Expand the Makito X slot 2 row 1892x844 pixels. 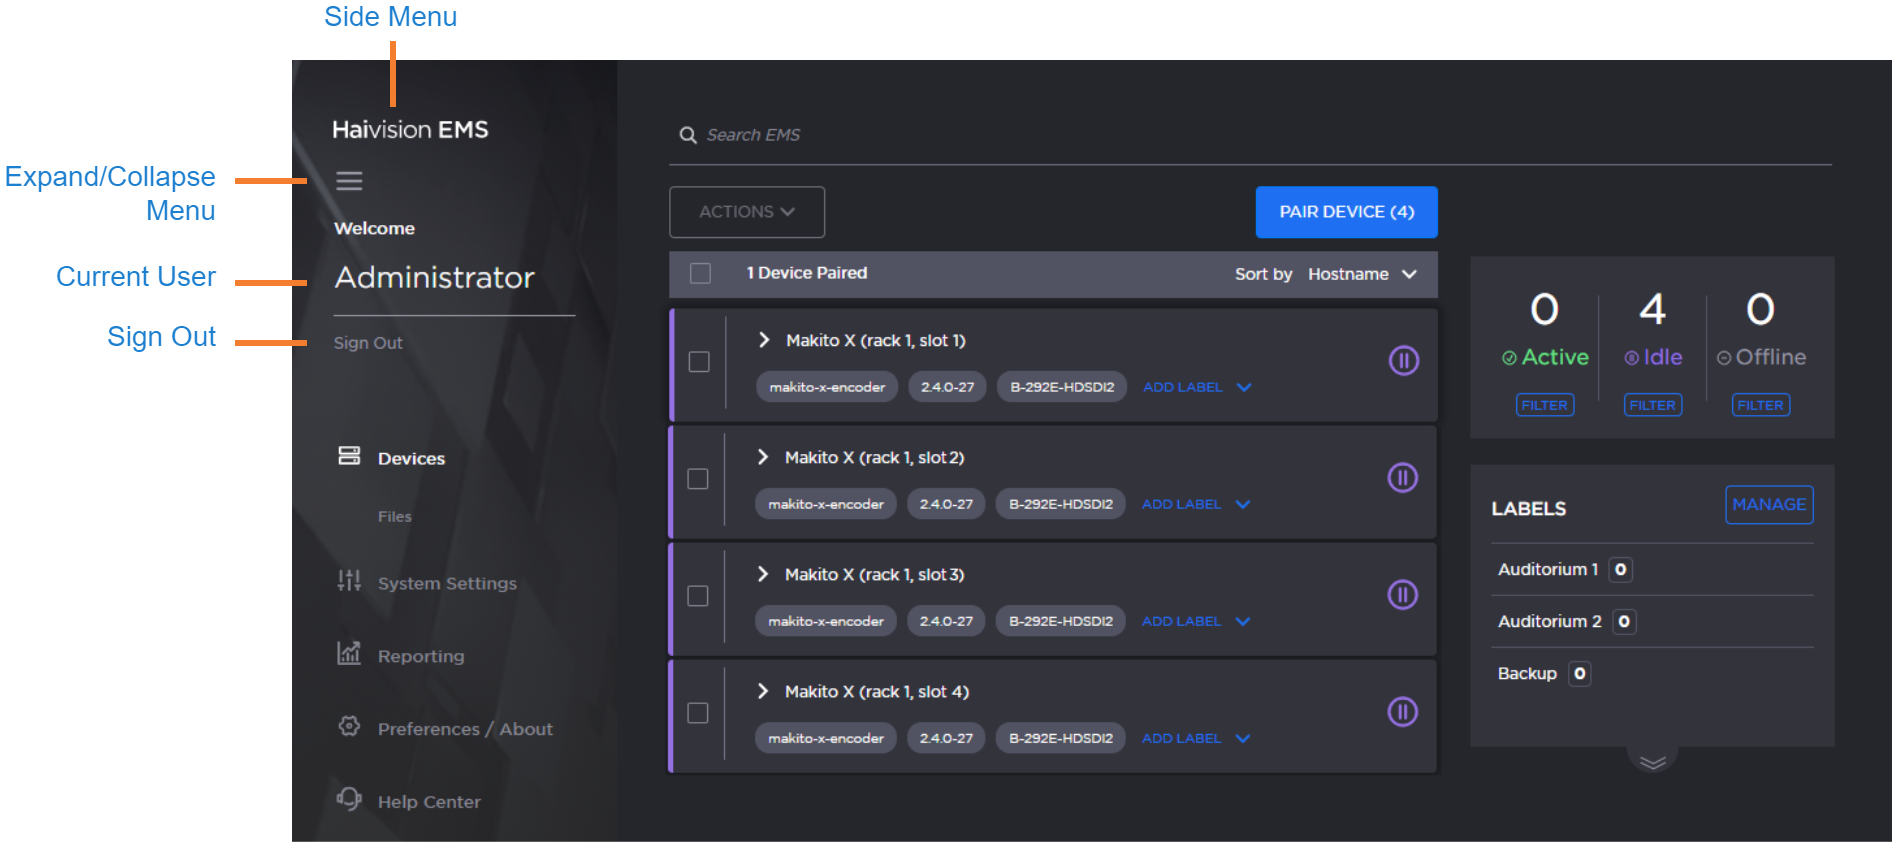click(763, 457)
